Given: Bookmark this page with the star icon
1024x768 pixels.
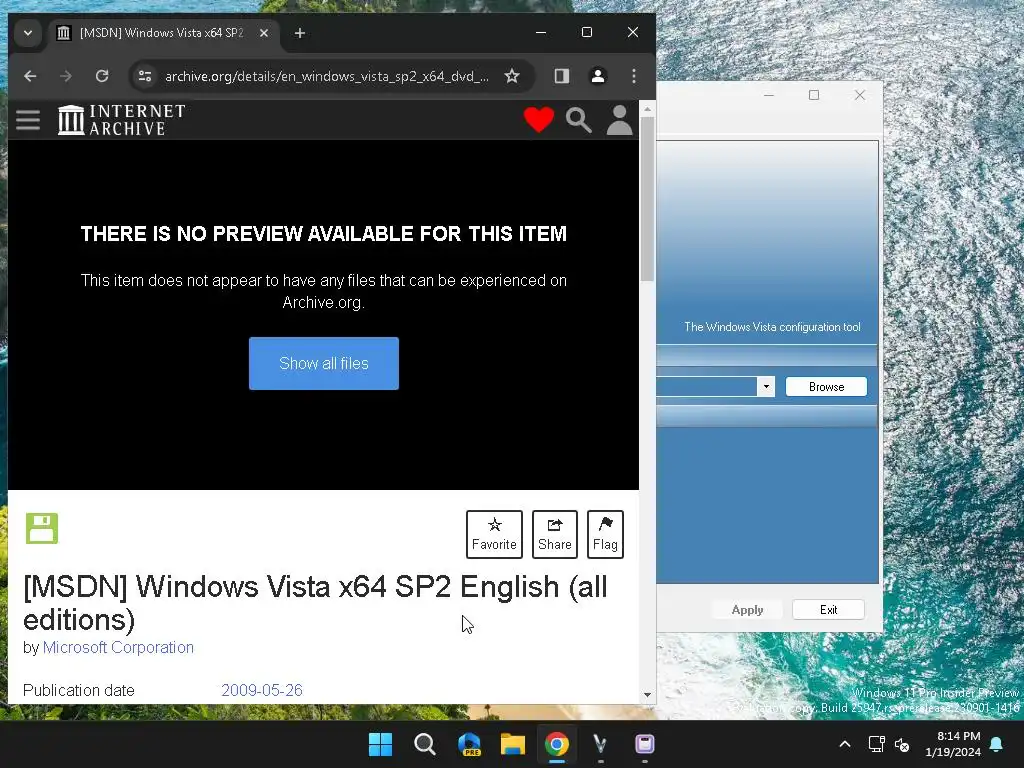Looking at the screenshot, I should pyautogui.click(x=512, y=76).
